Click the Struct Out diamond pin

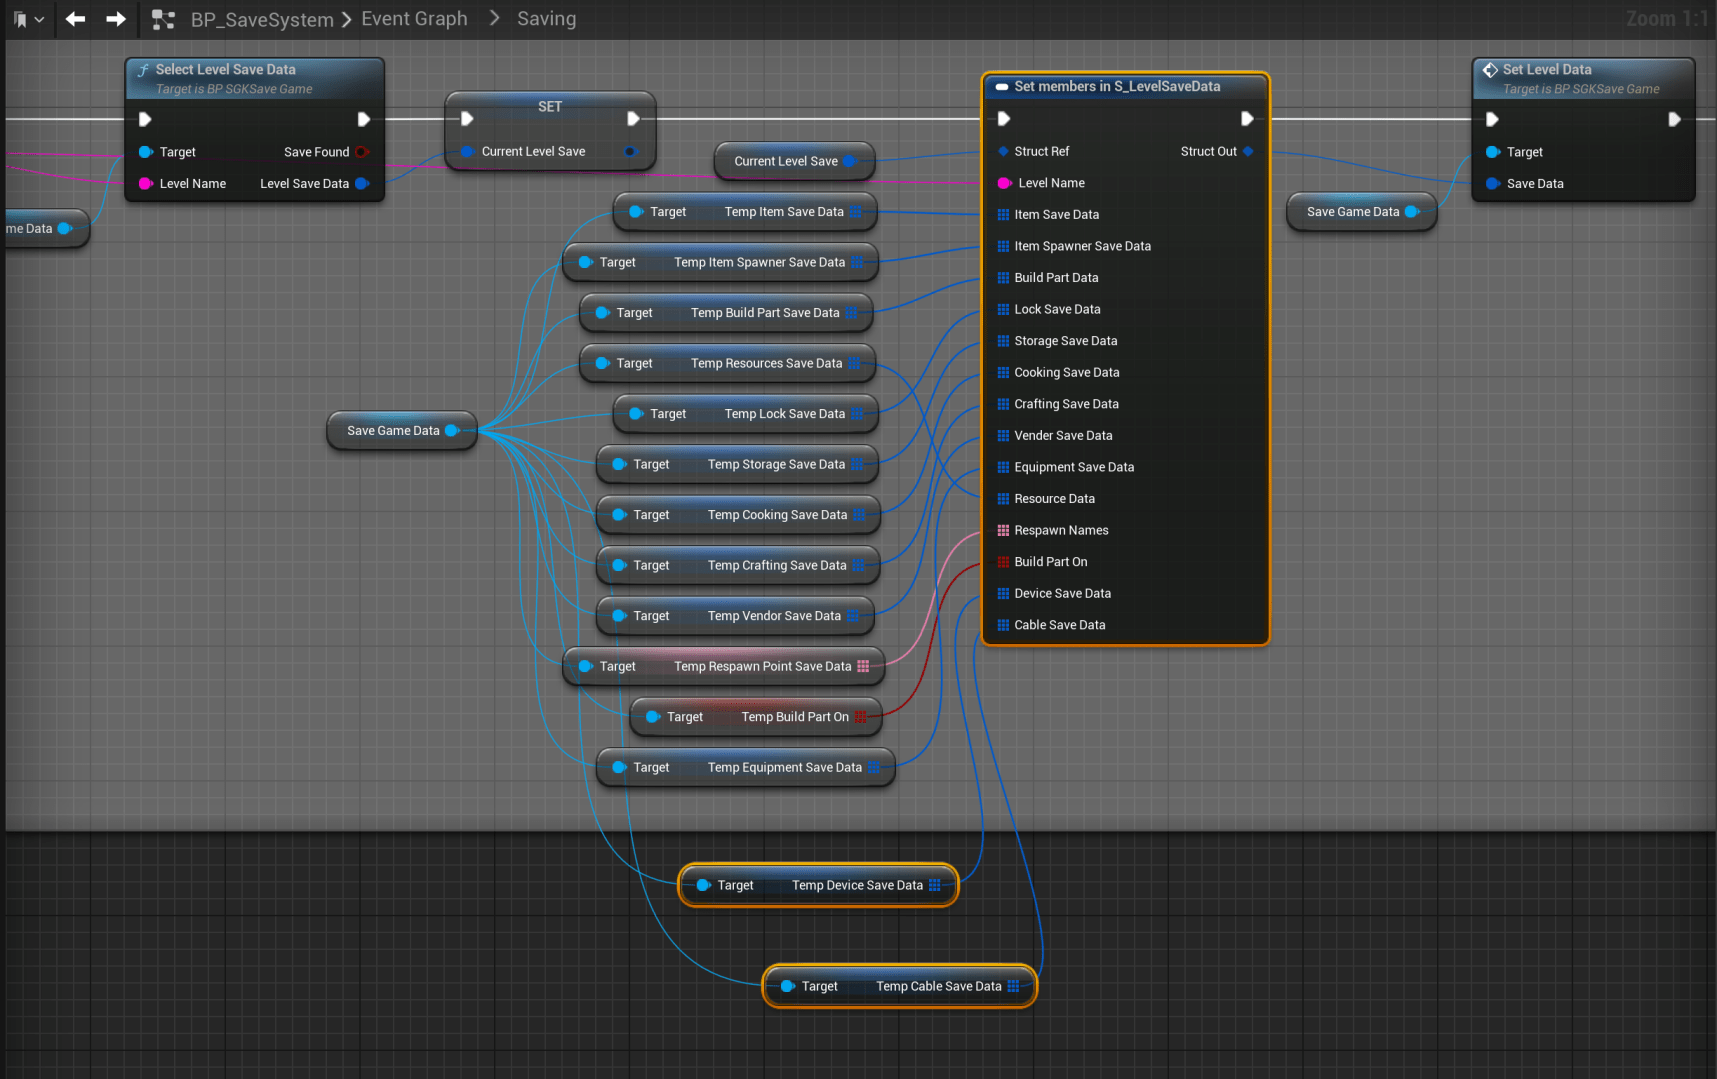(x=1248, y=152)
